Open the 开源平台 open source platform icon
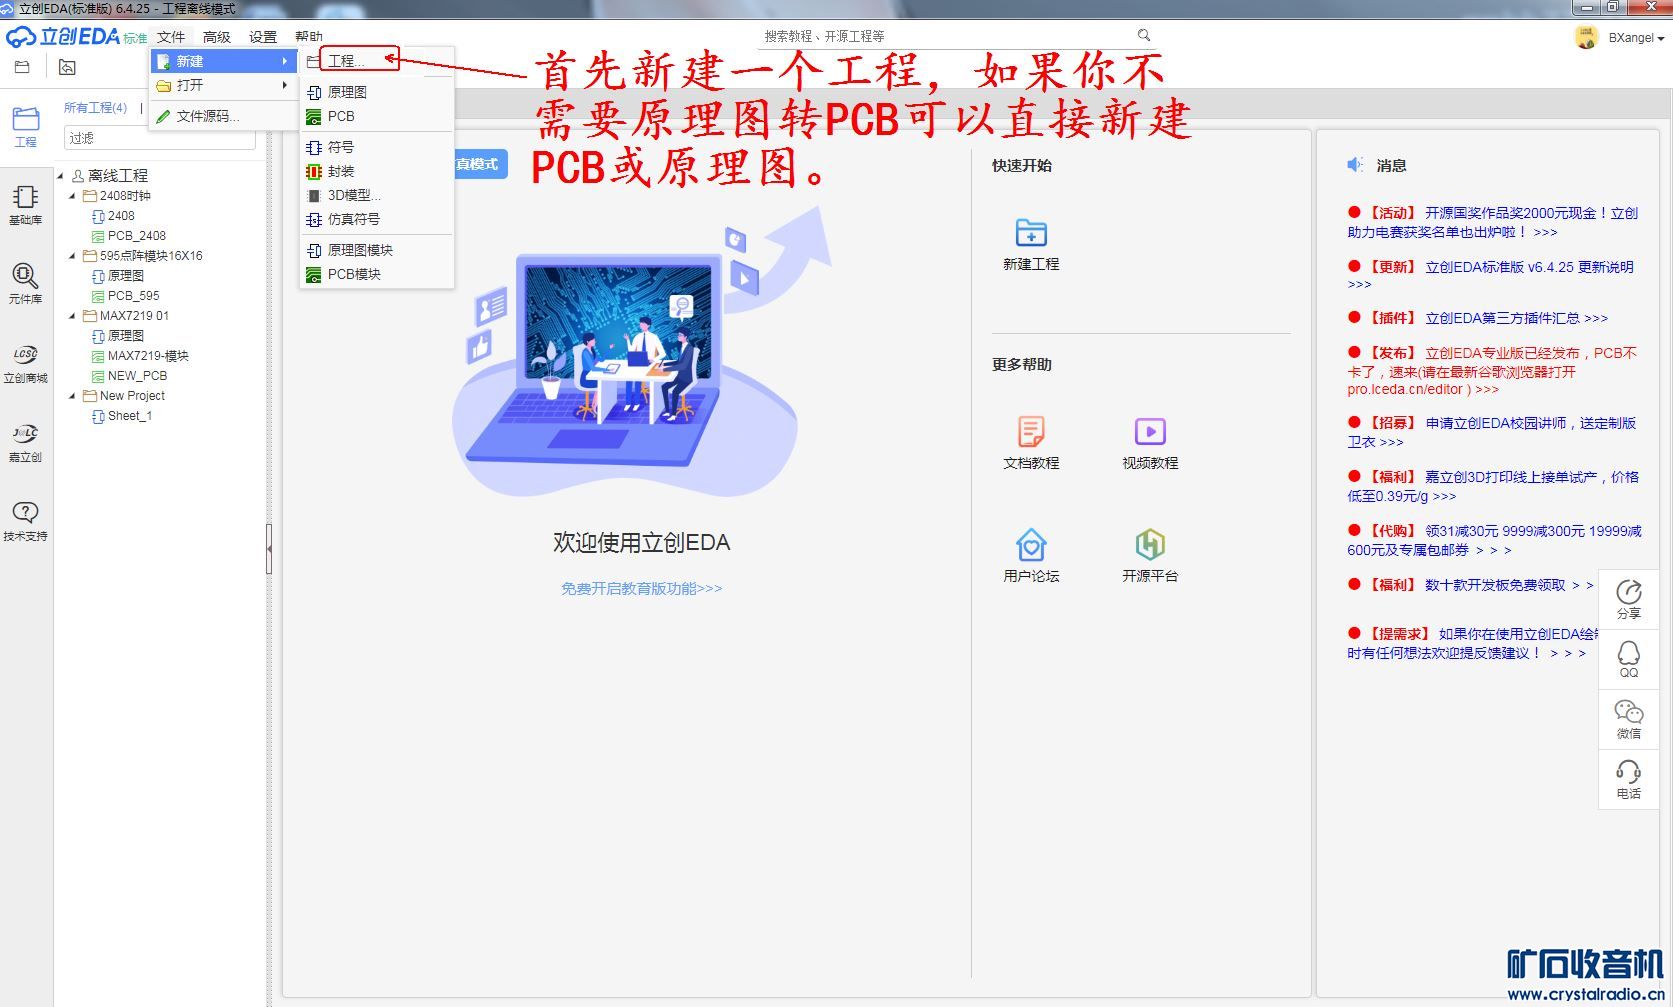Image resolution: width=1673 pixels, height=1007 pixels. click(x=1150, y=556)
